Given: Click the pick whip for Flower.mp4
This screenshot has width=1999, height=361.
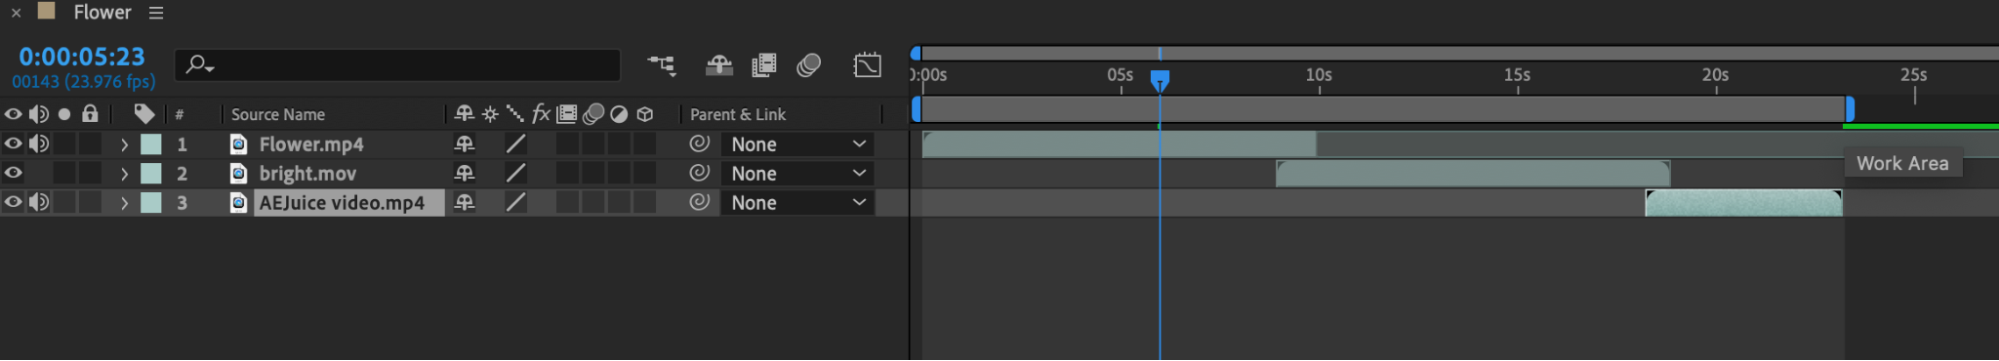Looking at the screenshot, I should tap(699, 144).
